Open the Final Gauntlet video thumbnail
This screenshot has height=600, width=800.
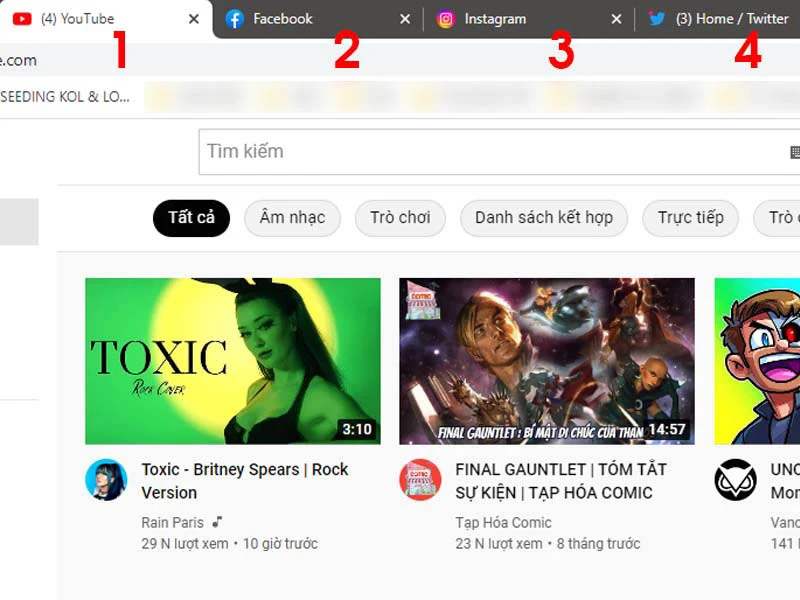pos(547,361)
